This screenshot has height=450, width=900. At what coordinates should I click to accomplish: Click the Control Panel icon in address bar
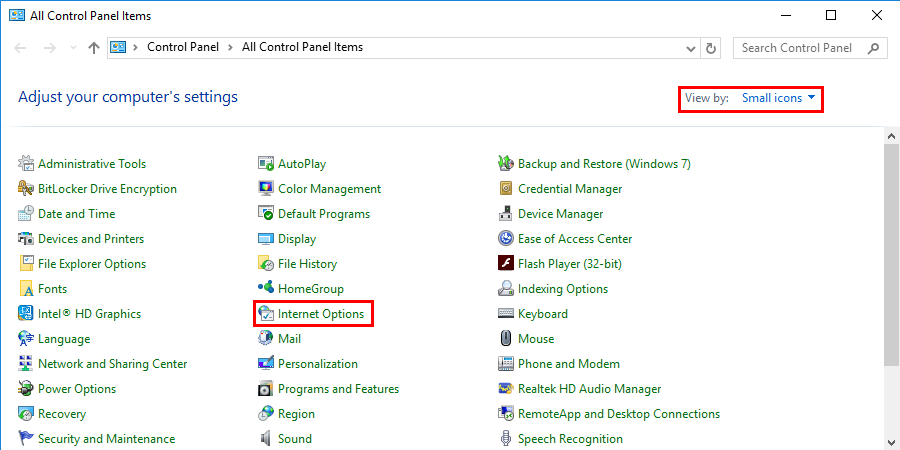point(118,48)
